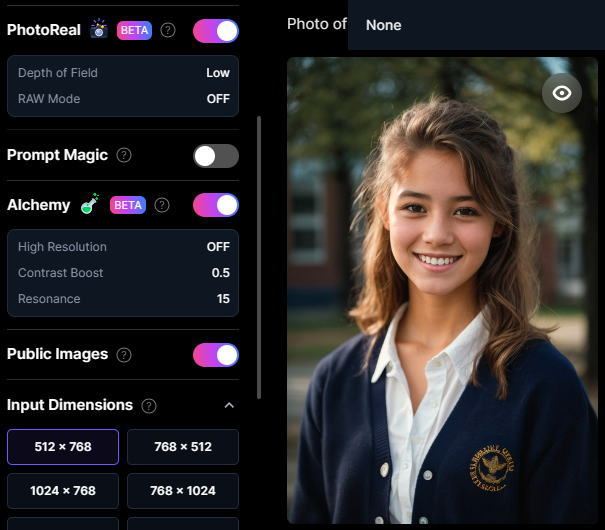
Task: Enable the Prompt Magic toggle
Action: (x=216, y=156)
